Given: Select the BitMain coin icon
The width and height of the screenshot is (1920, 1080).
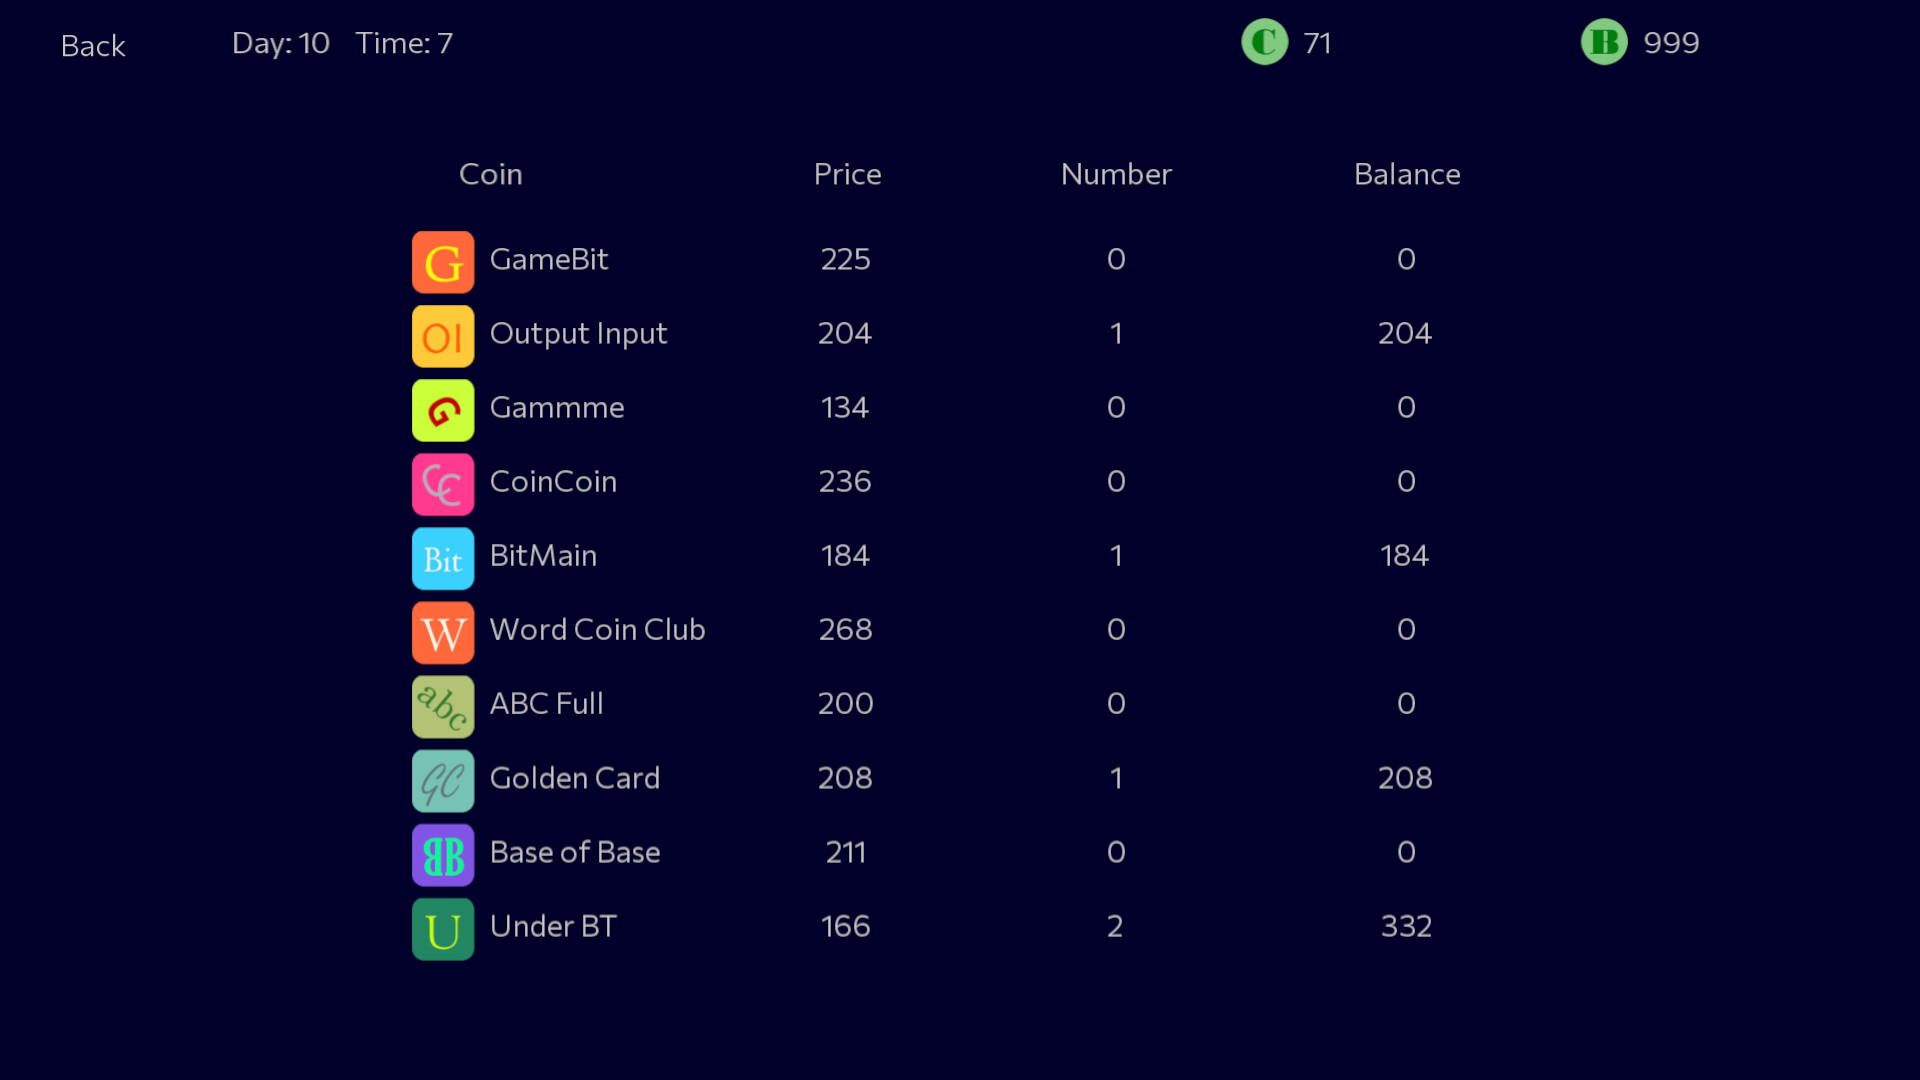Looking at the screenshot, I should coord(442,557).
